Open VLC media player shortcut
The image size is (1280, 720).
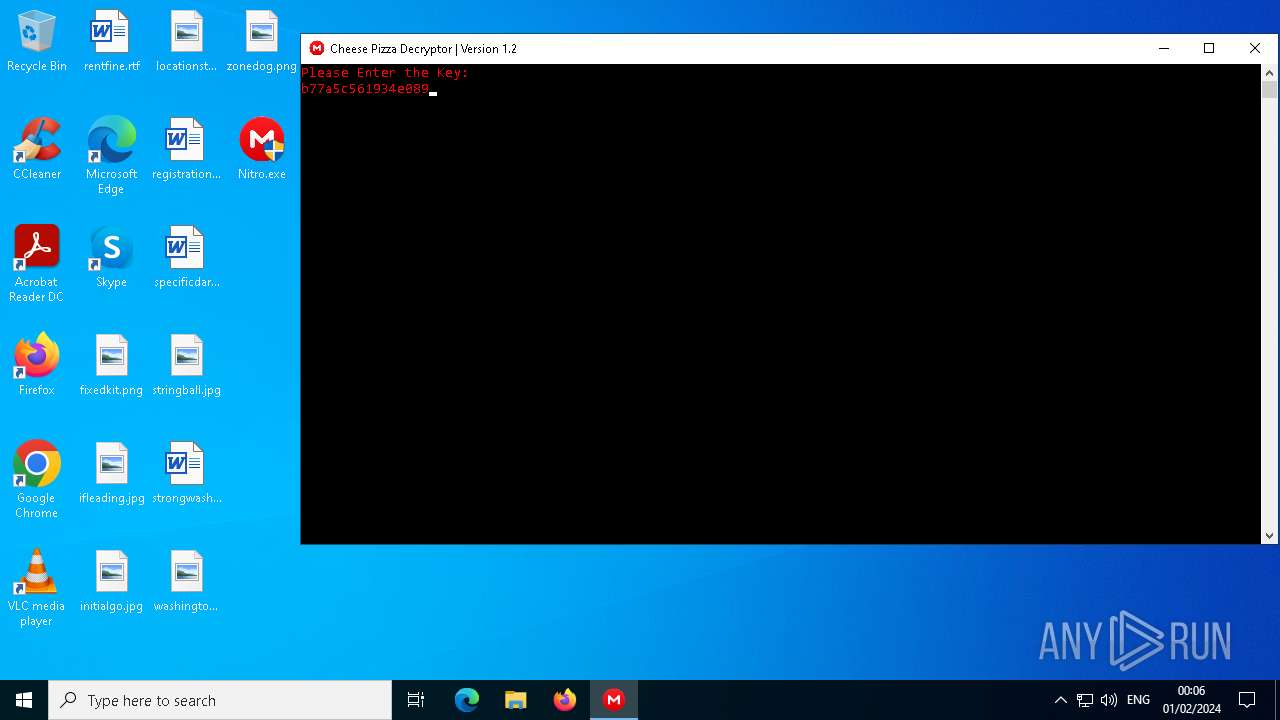37,589
